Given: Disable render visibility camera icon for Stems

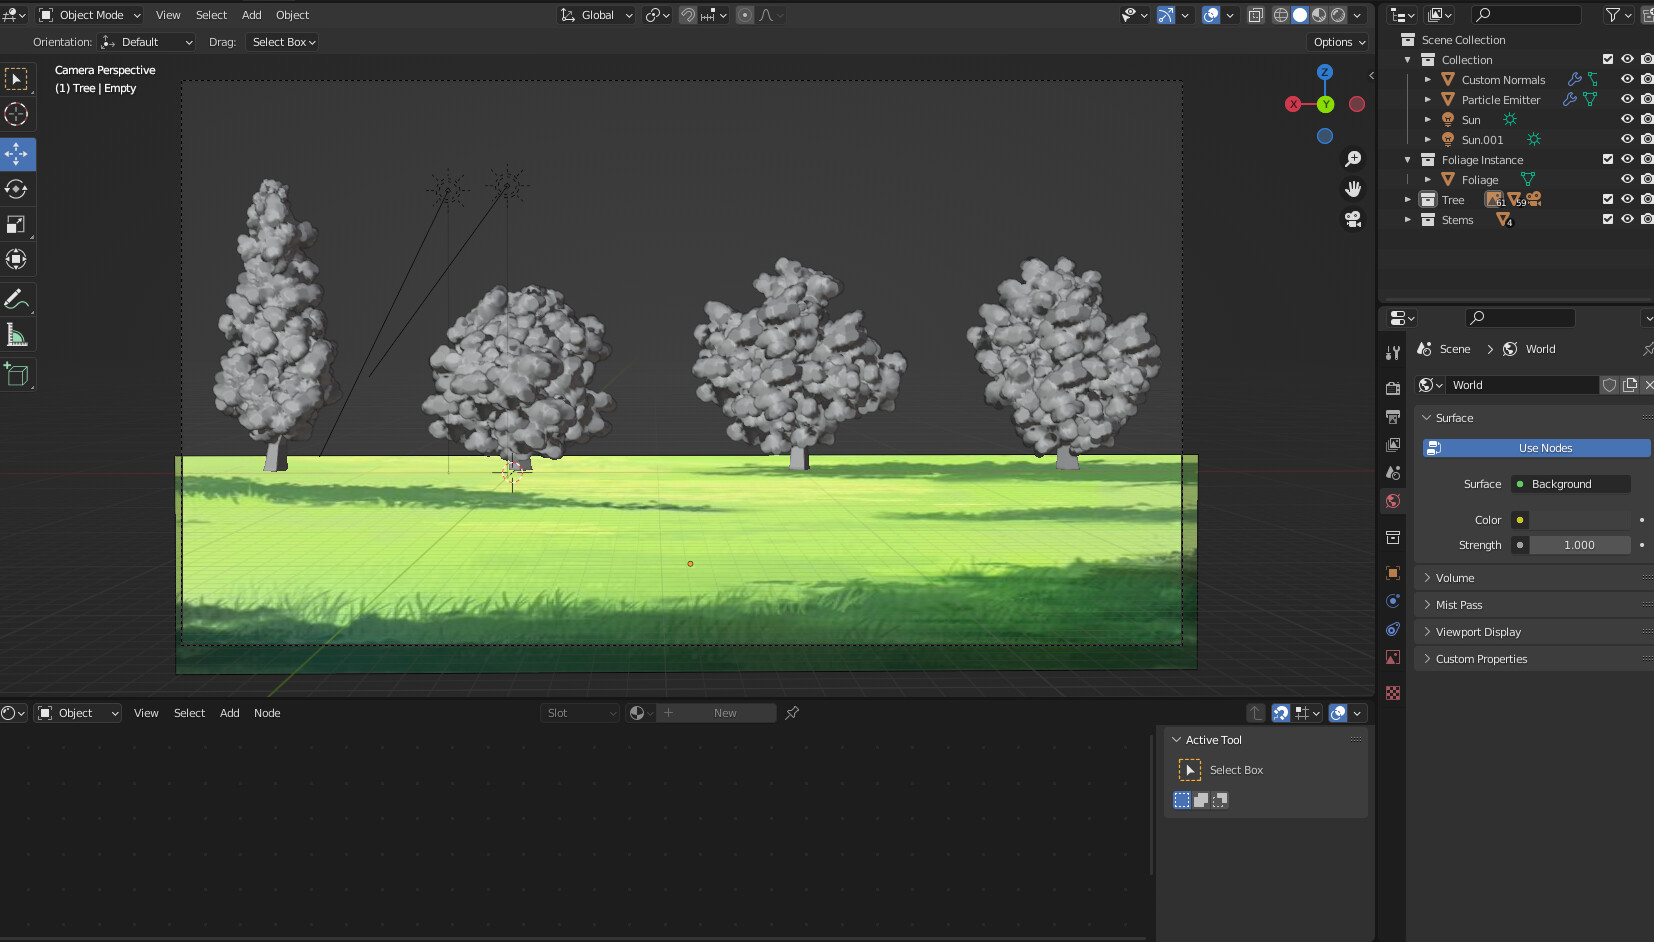Looking at the screenshot, I should (x=1646, y=219).
